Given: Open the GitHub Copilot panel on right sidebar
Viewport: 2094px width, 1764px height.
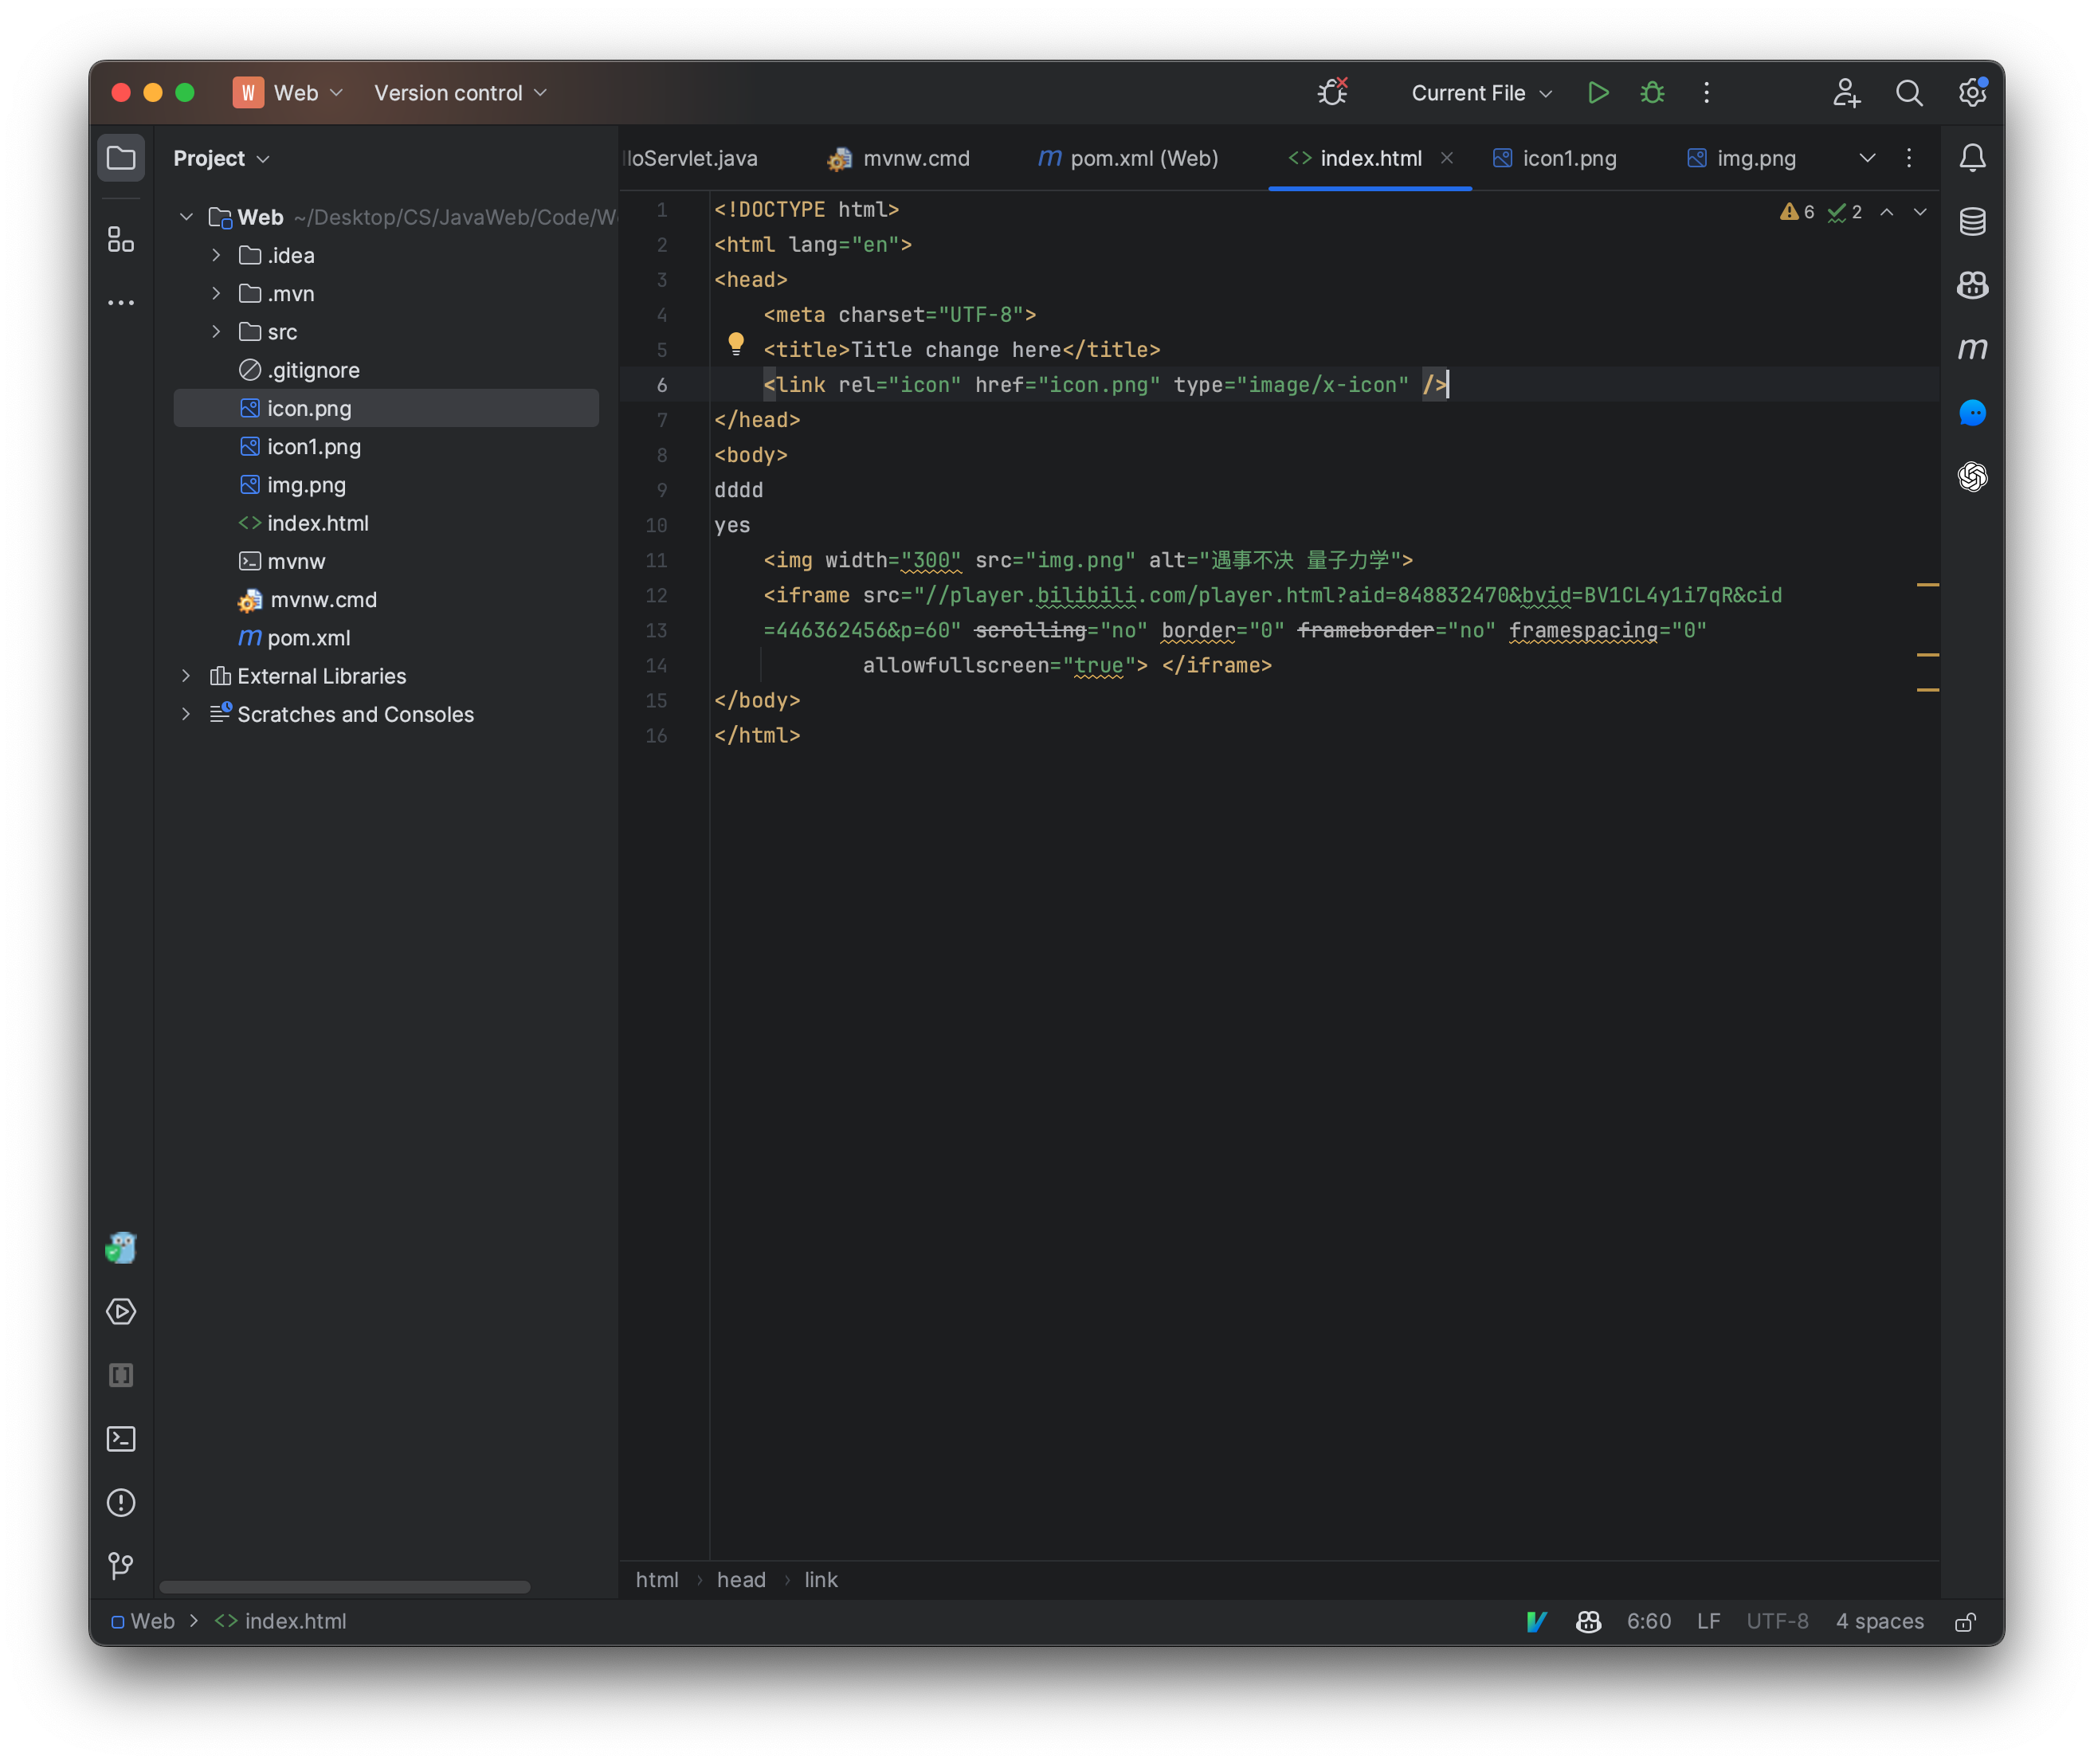Looking at the screenshot, I should point(1972,285).
